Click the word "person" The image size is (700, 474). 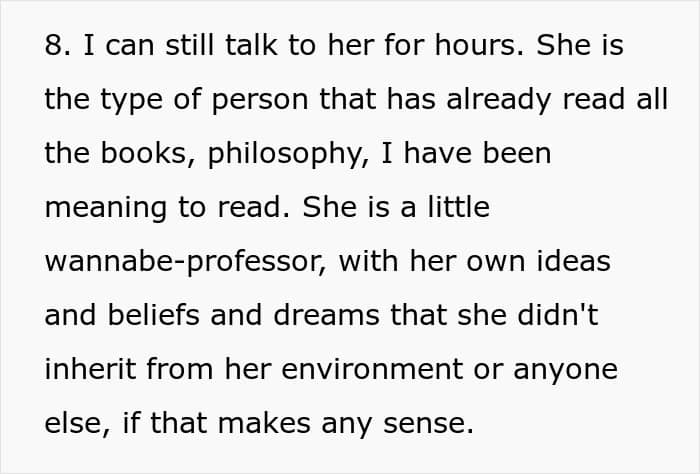click(x=260, y=101)
